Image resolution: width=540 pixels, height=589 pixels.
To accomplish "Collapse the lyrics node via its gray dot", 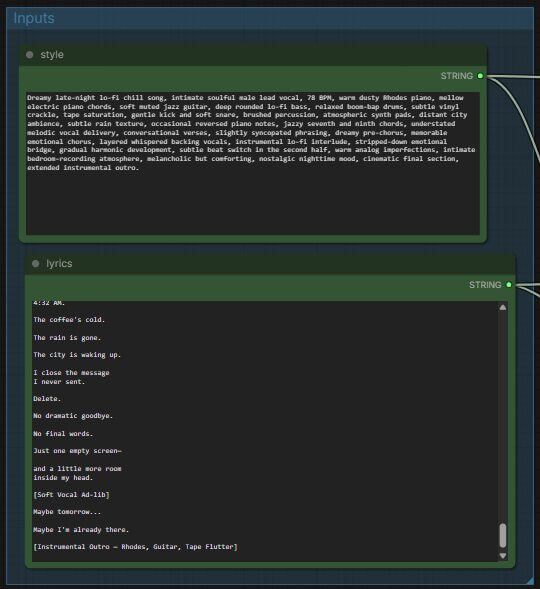I will pos(36,264).
